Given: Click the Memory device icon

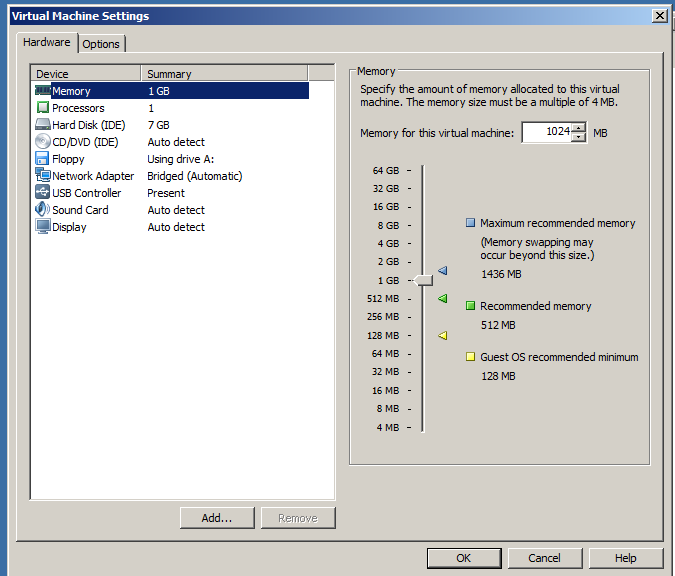Looking at the screenshot, I should [43, 90].
